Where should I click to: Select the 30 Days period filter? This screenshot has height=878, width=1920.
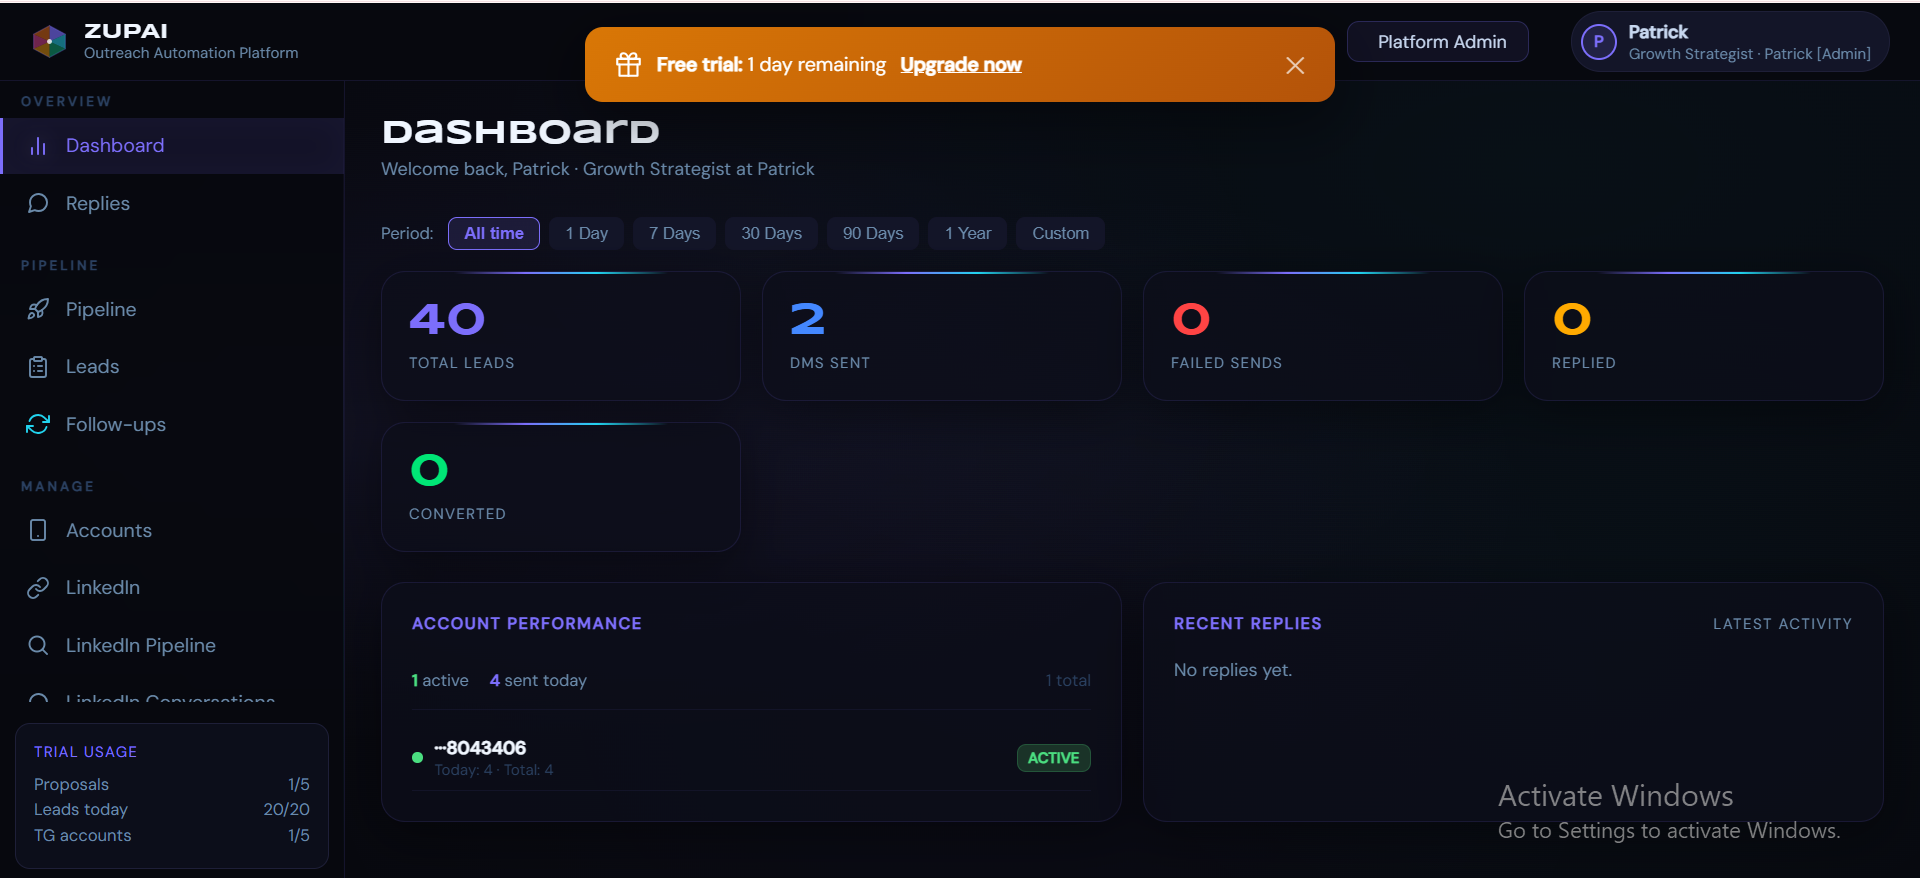coord(771,233)
